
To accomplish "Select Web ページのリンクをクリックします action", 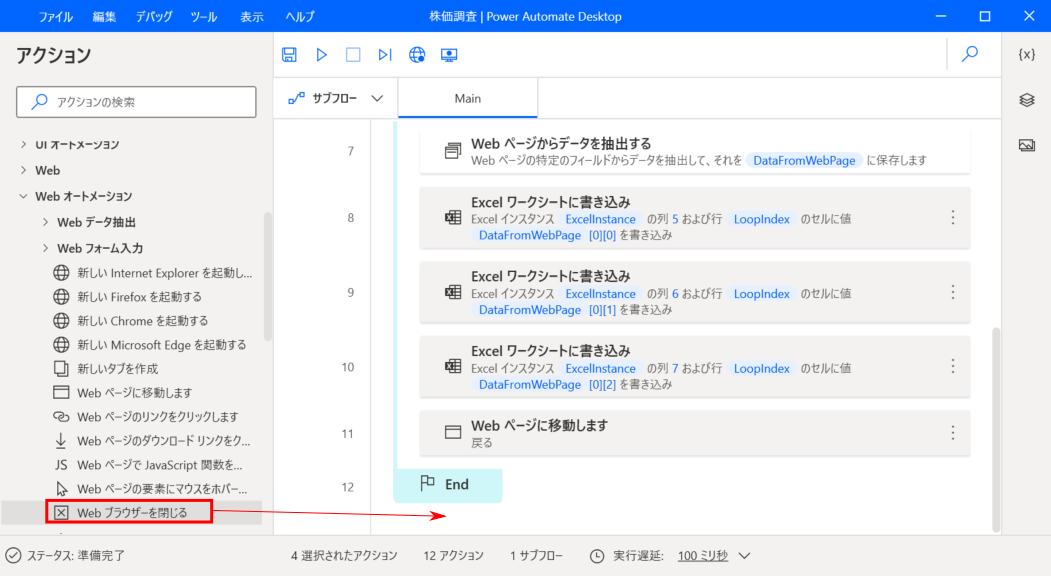I will (x=145, y=417).
